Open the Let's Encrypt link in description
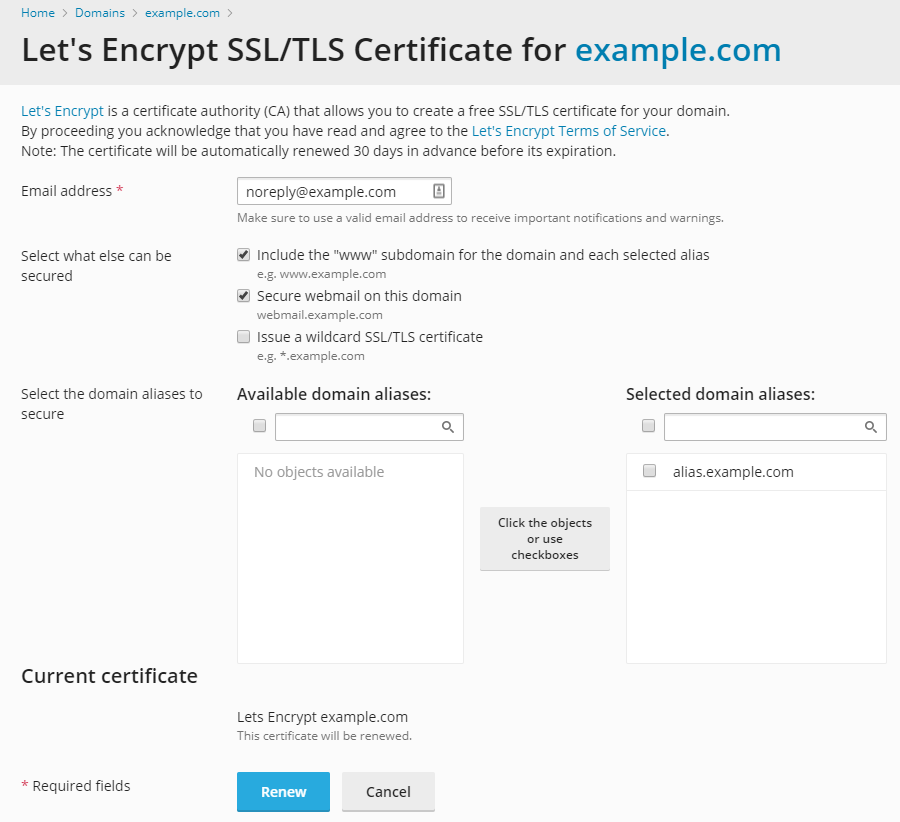This screenshot has width=900, height=822. 62,111
